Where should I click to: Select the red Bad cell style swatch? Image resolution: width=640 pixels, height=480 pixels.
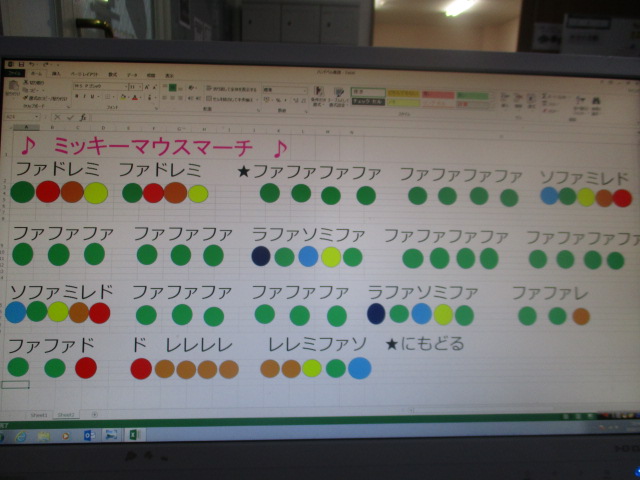coord(438,95)
